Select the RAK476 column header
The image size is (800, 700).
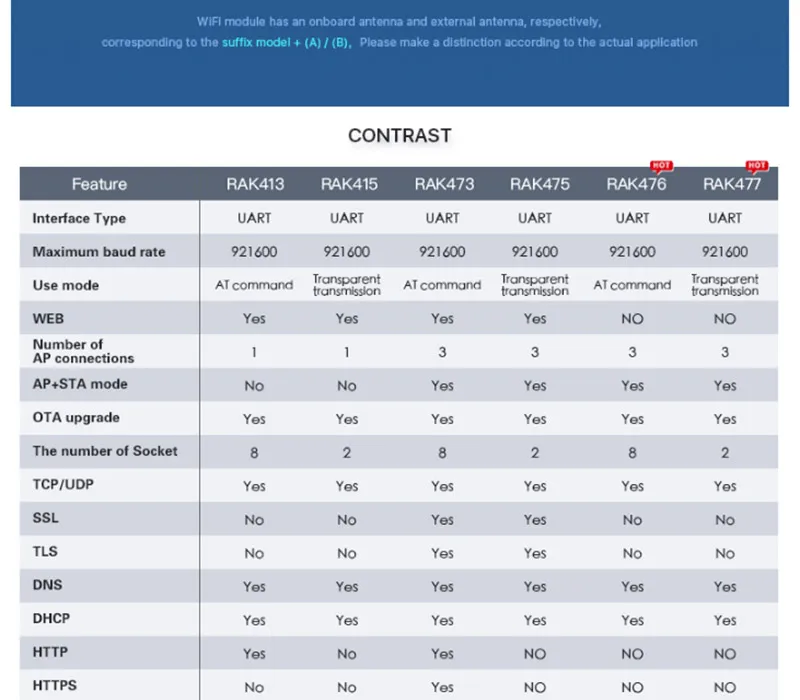[x=636, y=184]
